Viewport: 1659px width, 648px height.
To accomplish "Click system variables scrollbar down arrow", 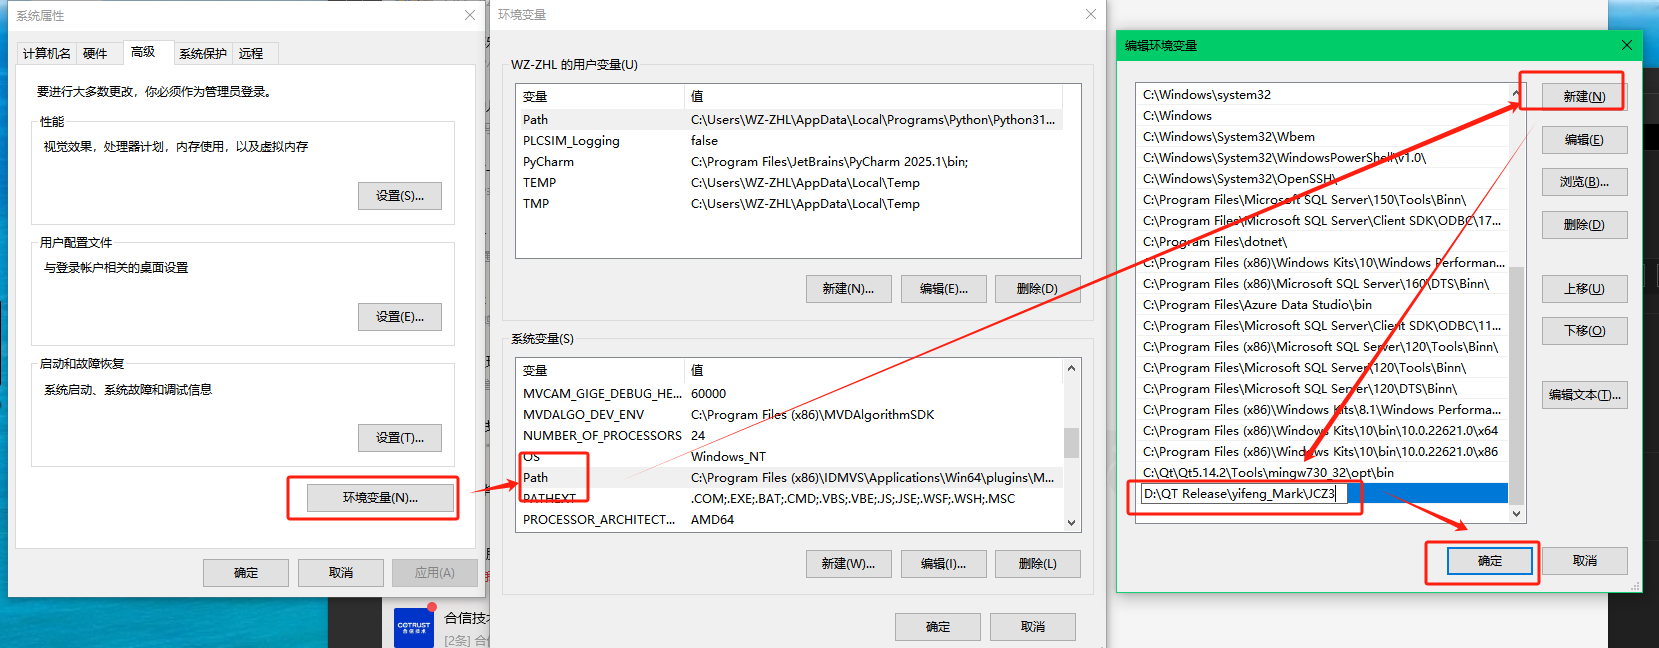I will (1071, 522).
